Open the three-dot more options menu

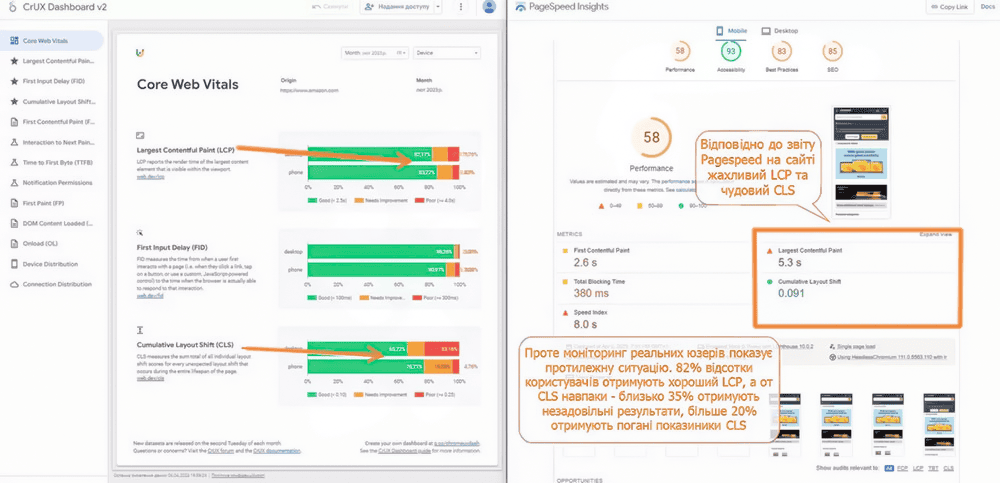461,7
